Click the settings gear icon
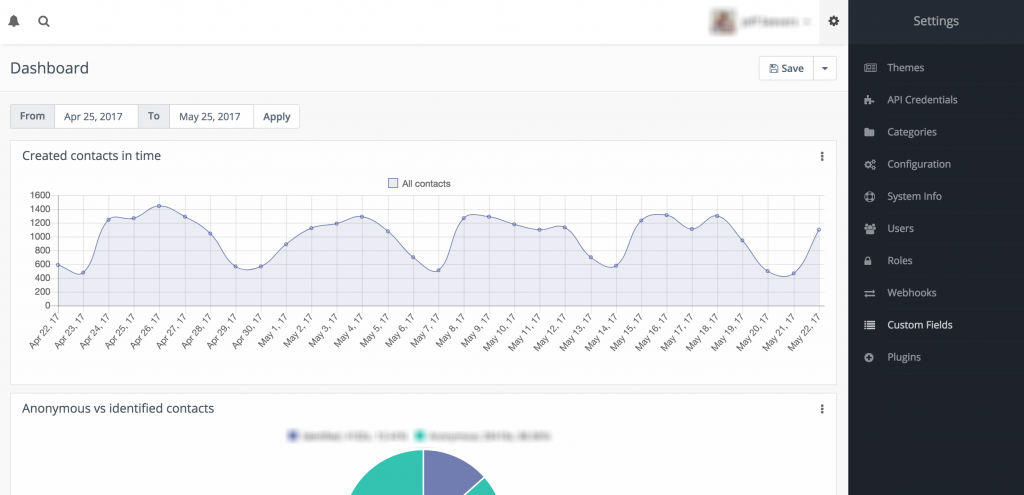Viewport: 1024px width, 495px height. pyautogui.click(x=834, y=21)
